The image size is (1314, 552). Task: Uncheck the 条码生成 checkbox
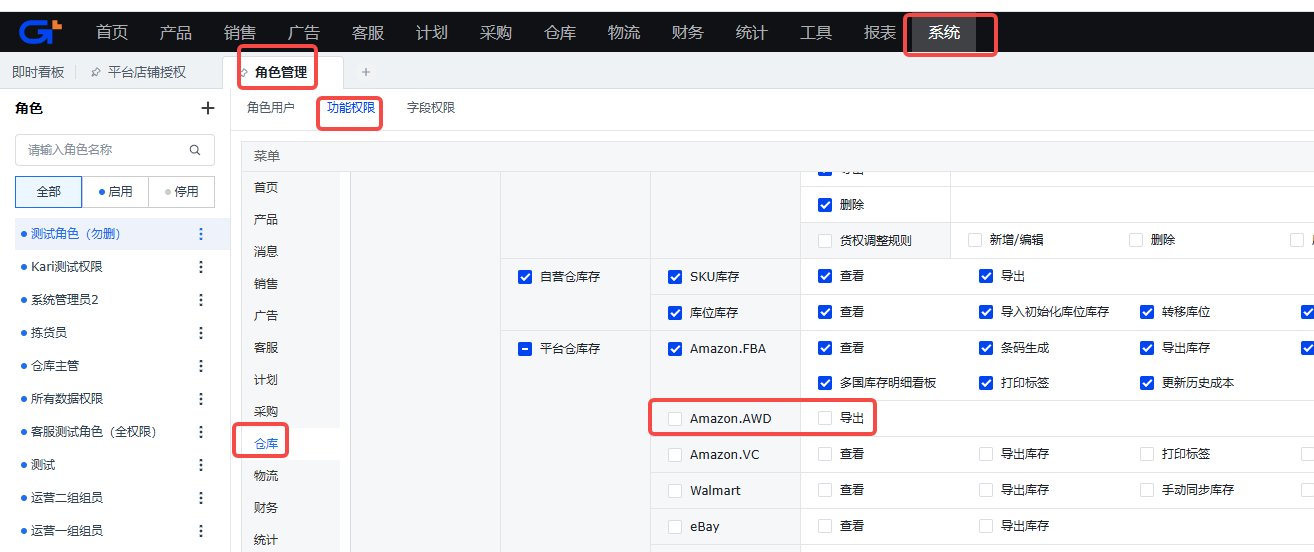[x=986, y=348]
